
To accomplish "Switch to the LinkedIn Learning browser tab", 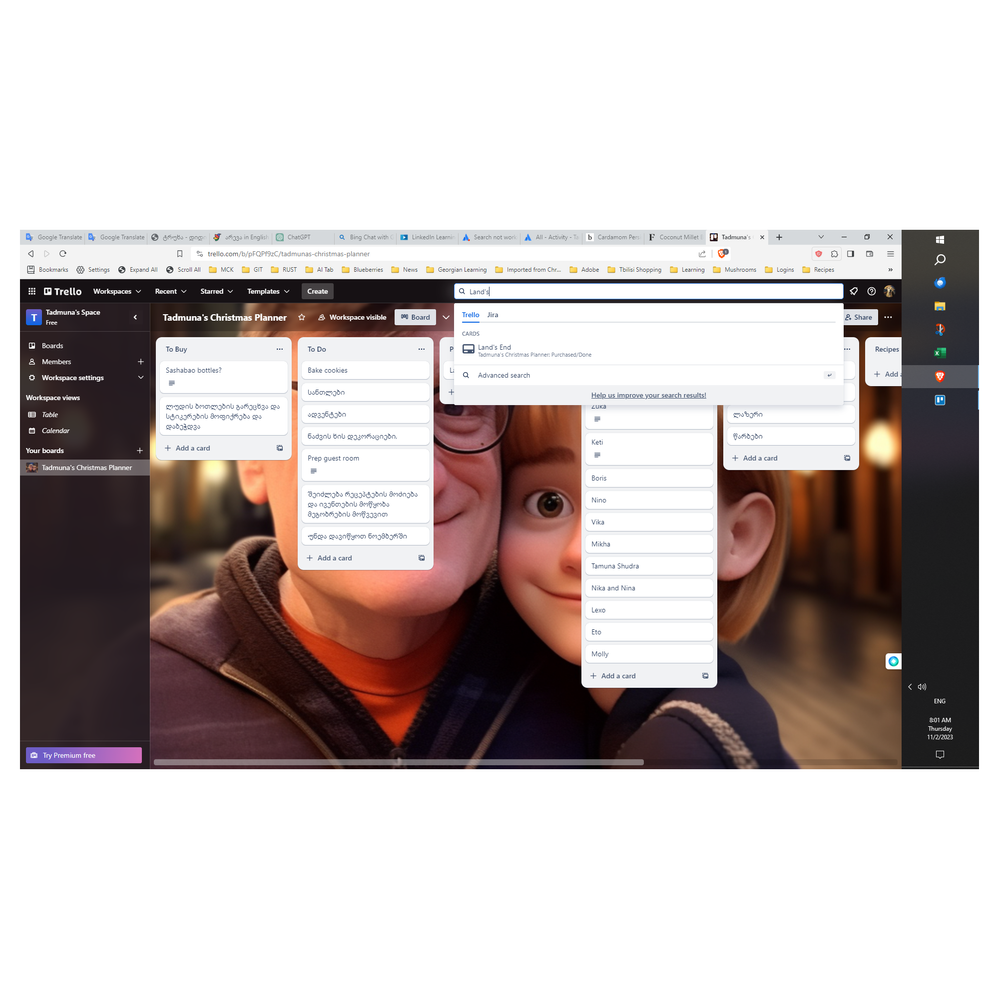I will [x=427, y=237].
